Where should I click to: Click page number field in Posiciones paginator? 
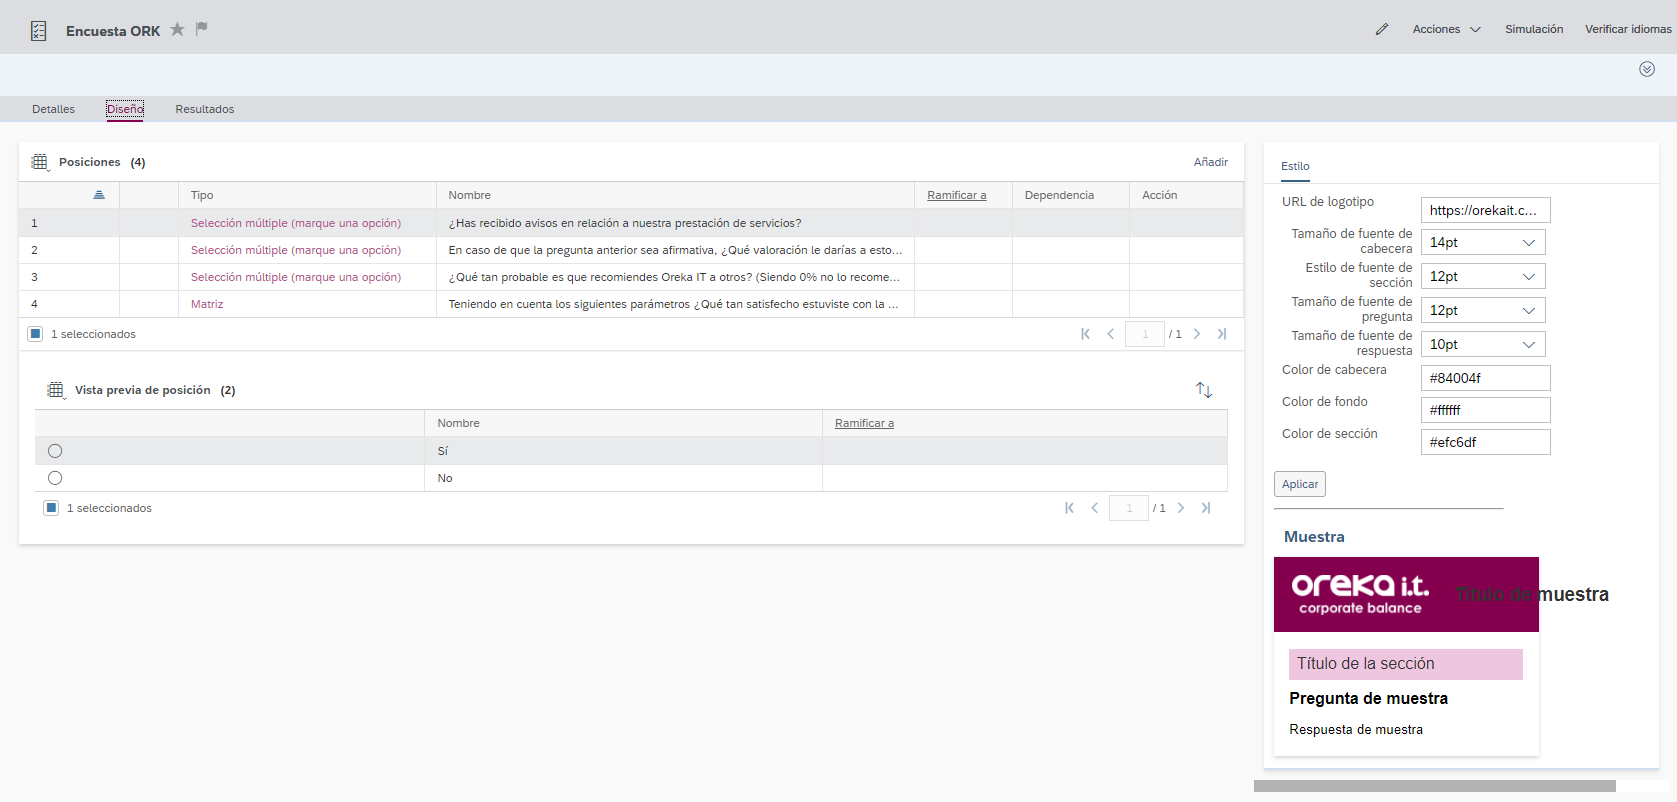click(x=1145, y=334)
